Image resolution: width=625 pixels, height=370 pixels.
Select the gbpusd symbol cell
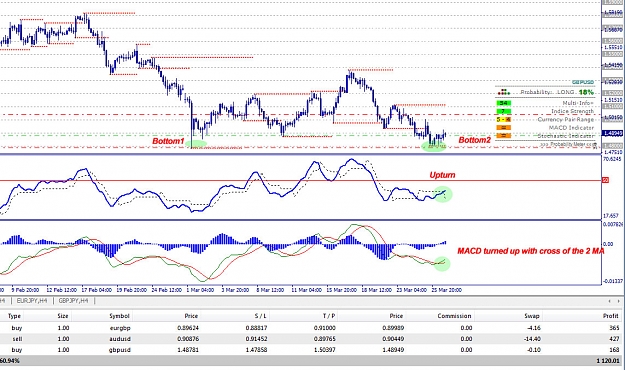pos(120,350)
